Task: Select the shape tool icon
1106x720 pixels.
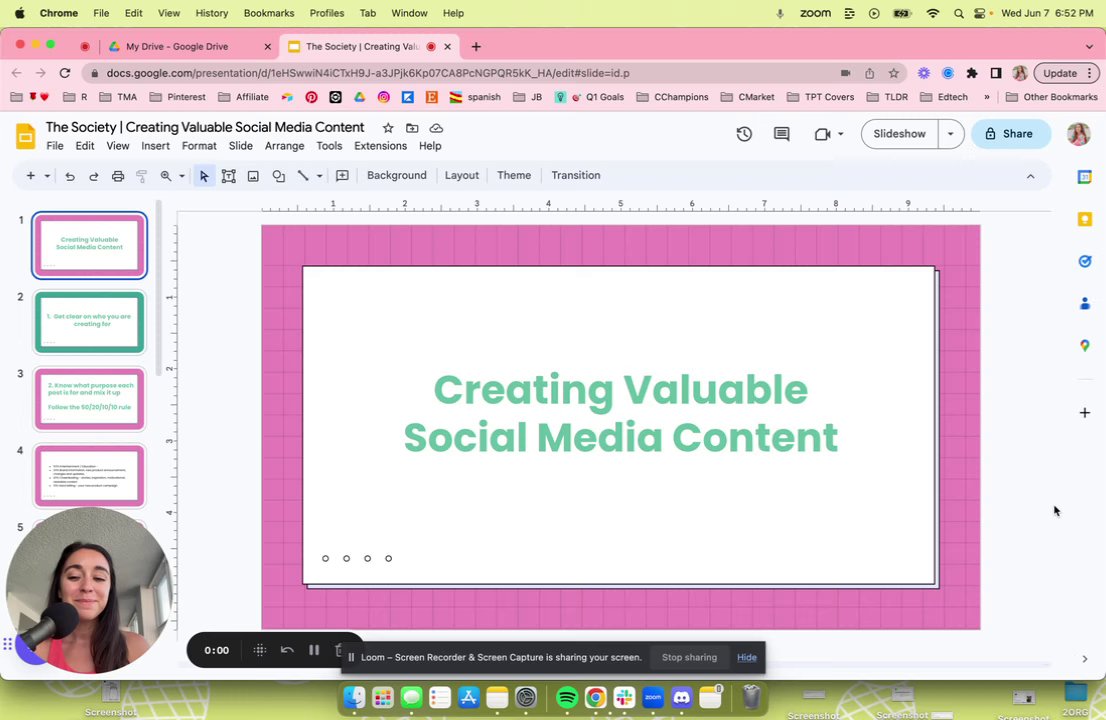Action: [278, 176]
